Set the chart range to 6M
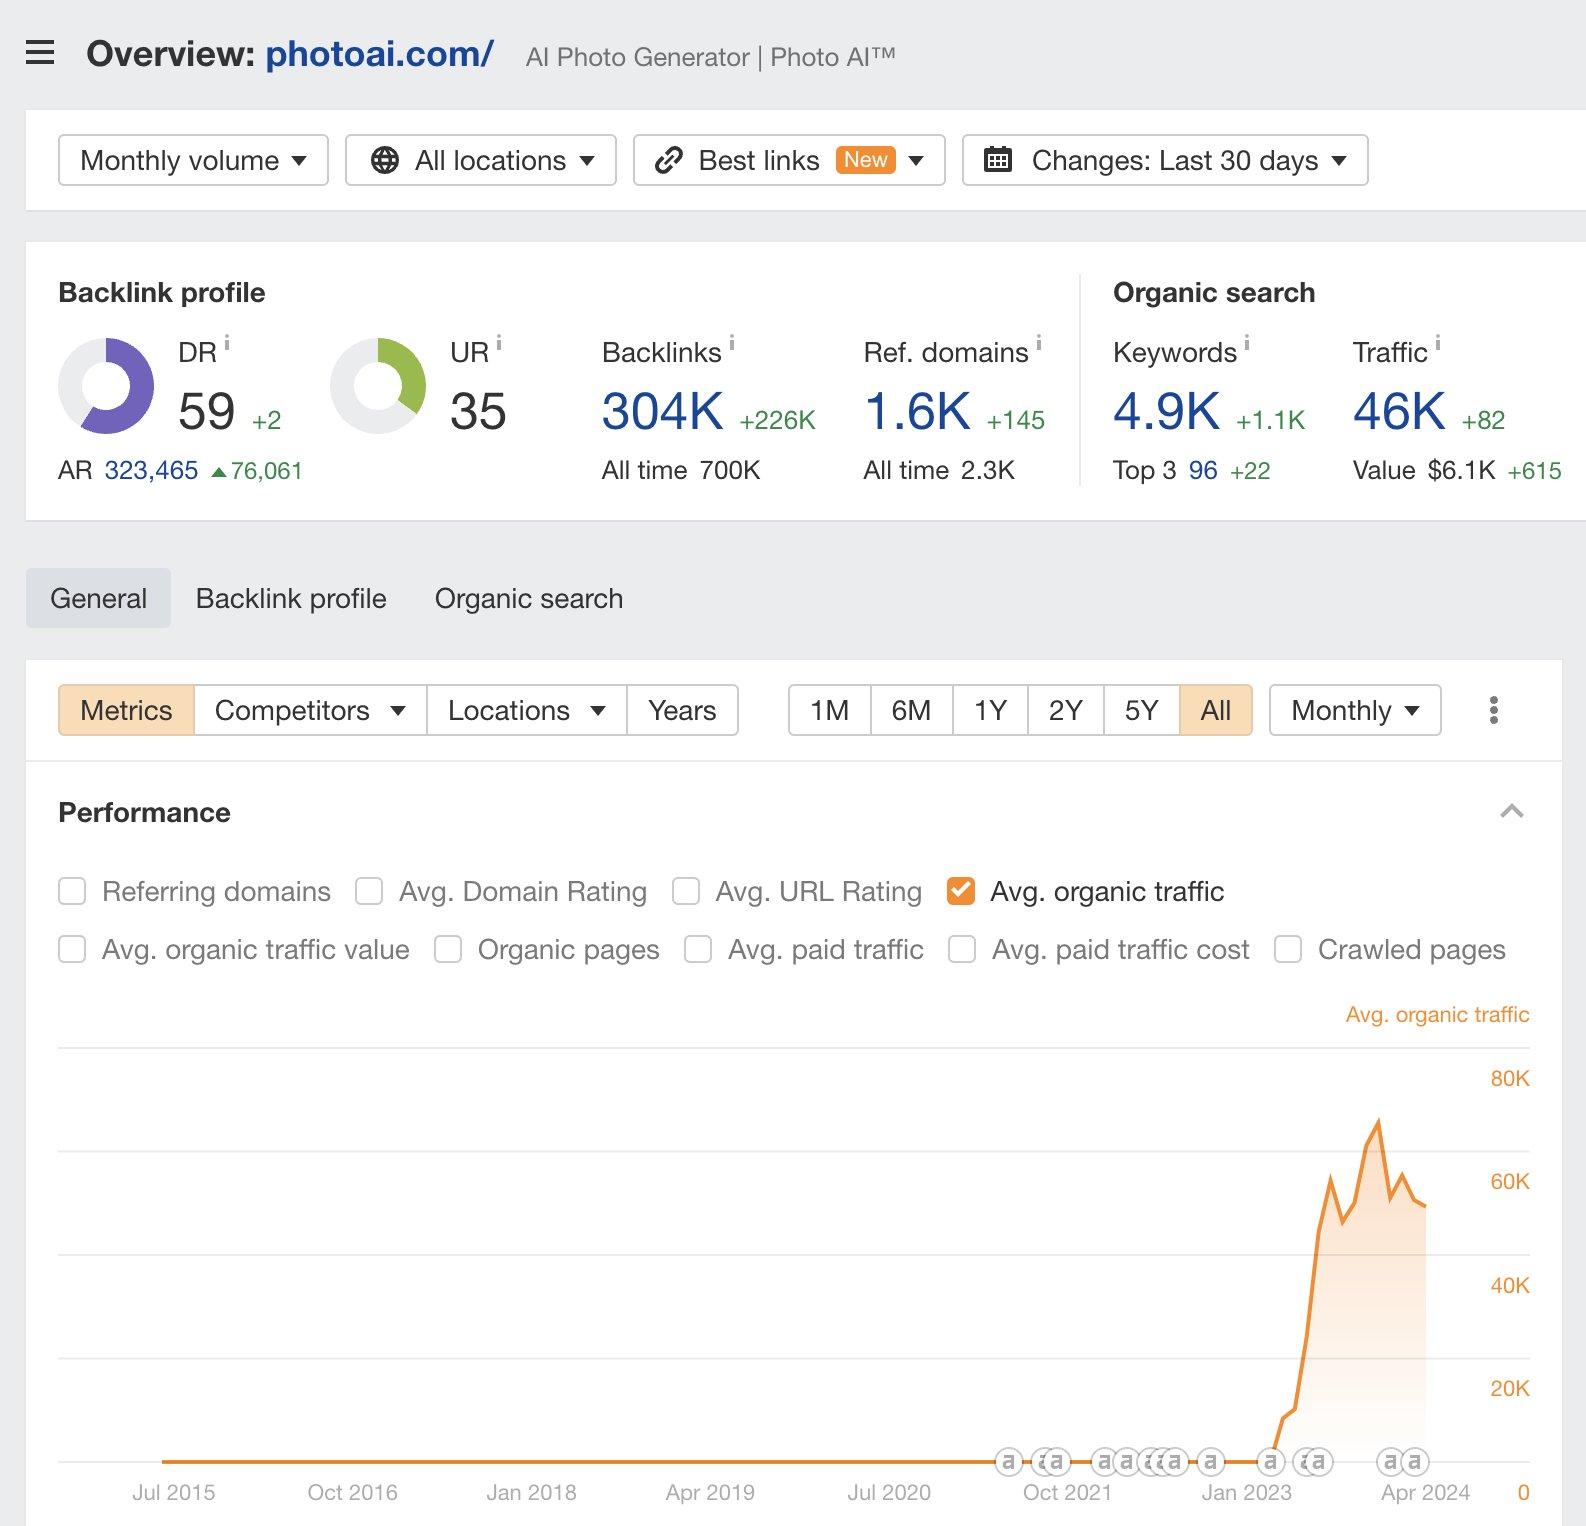Screen dimensions: 1586x1526 click(911, 710)
